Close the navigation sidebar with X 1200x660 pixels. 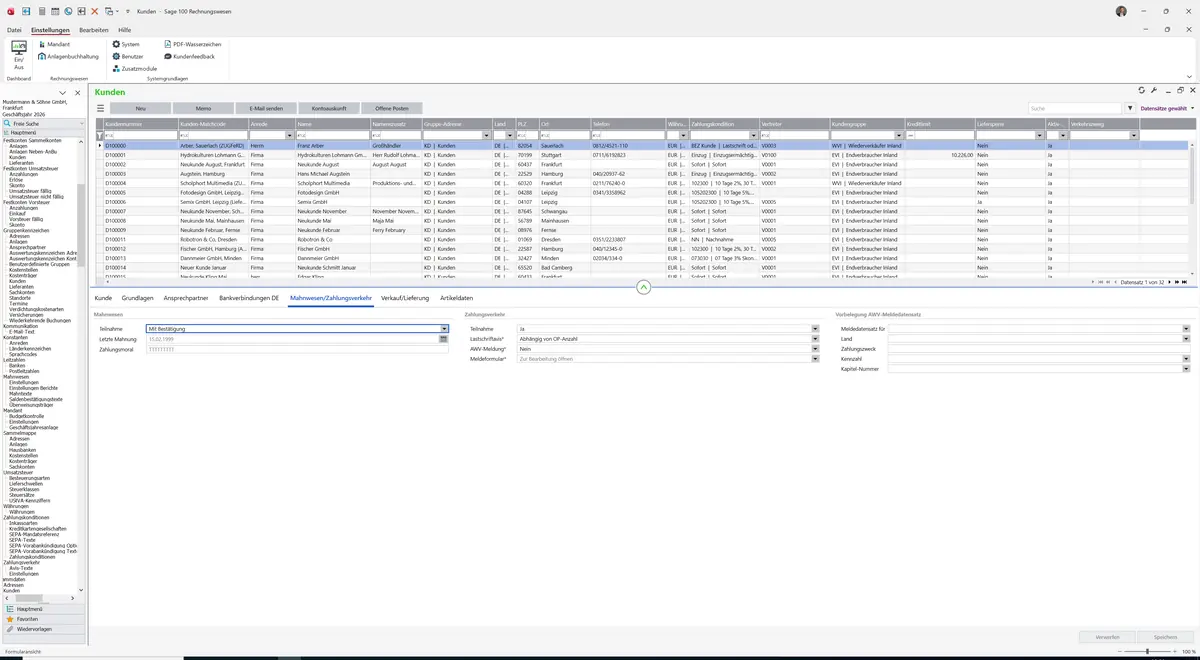click(78, 92)
